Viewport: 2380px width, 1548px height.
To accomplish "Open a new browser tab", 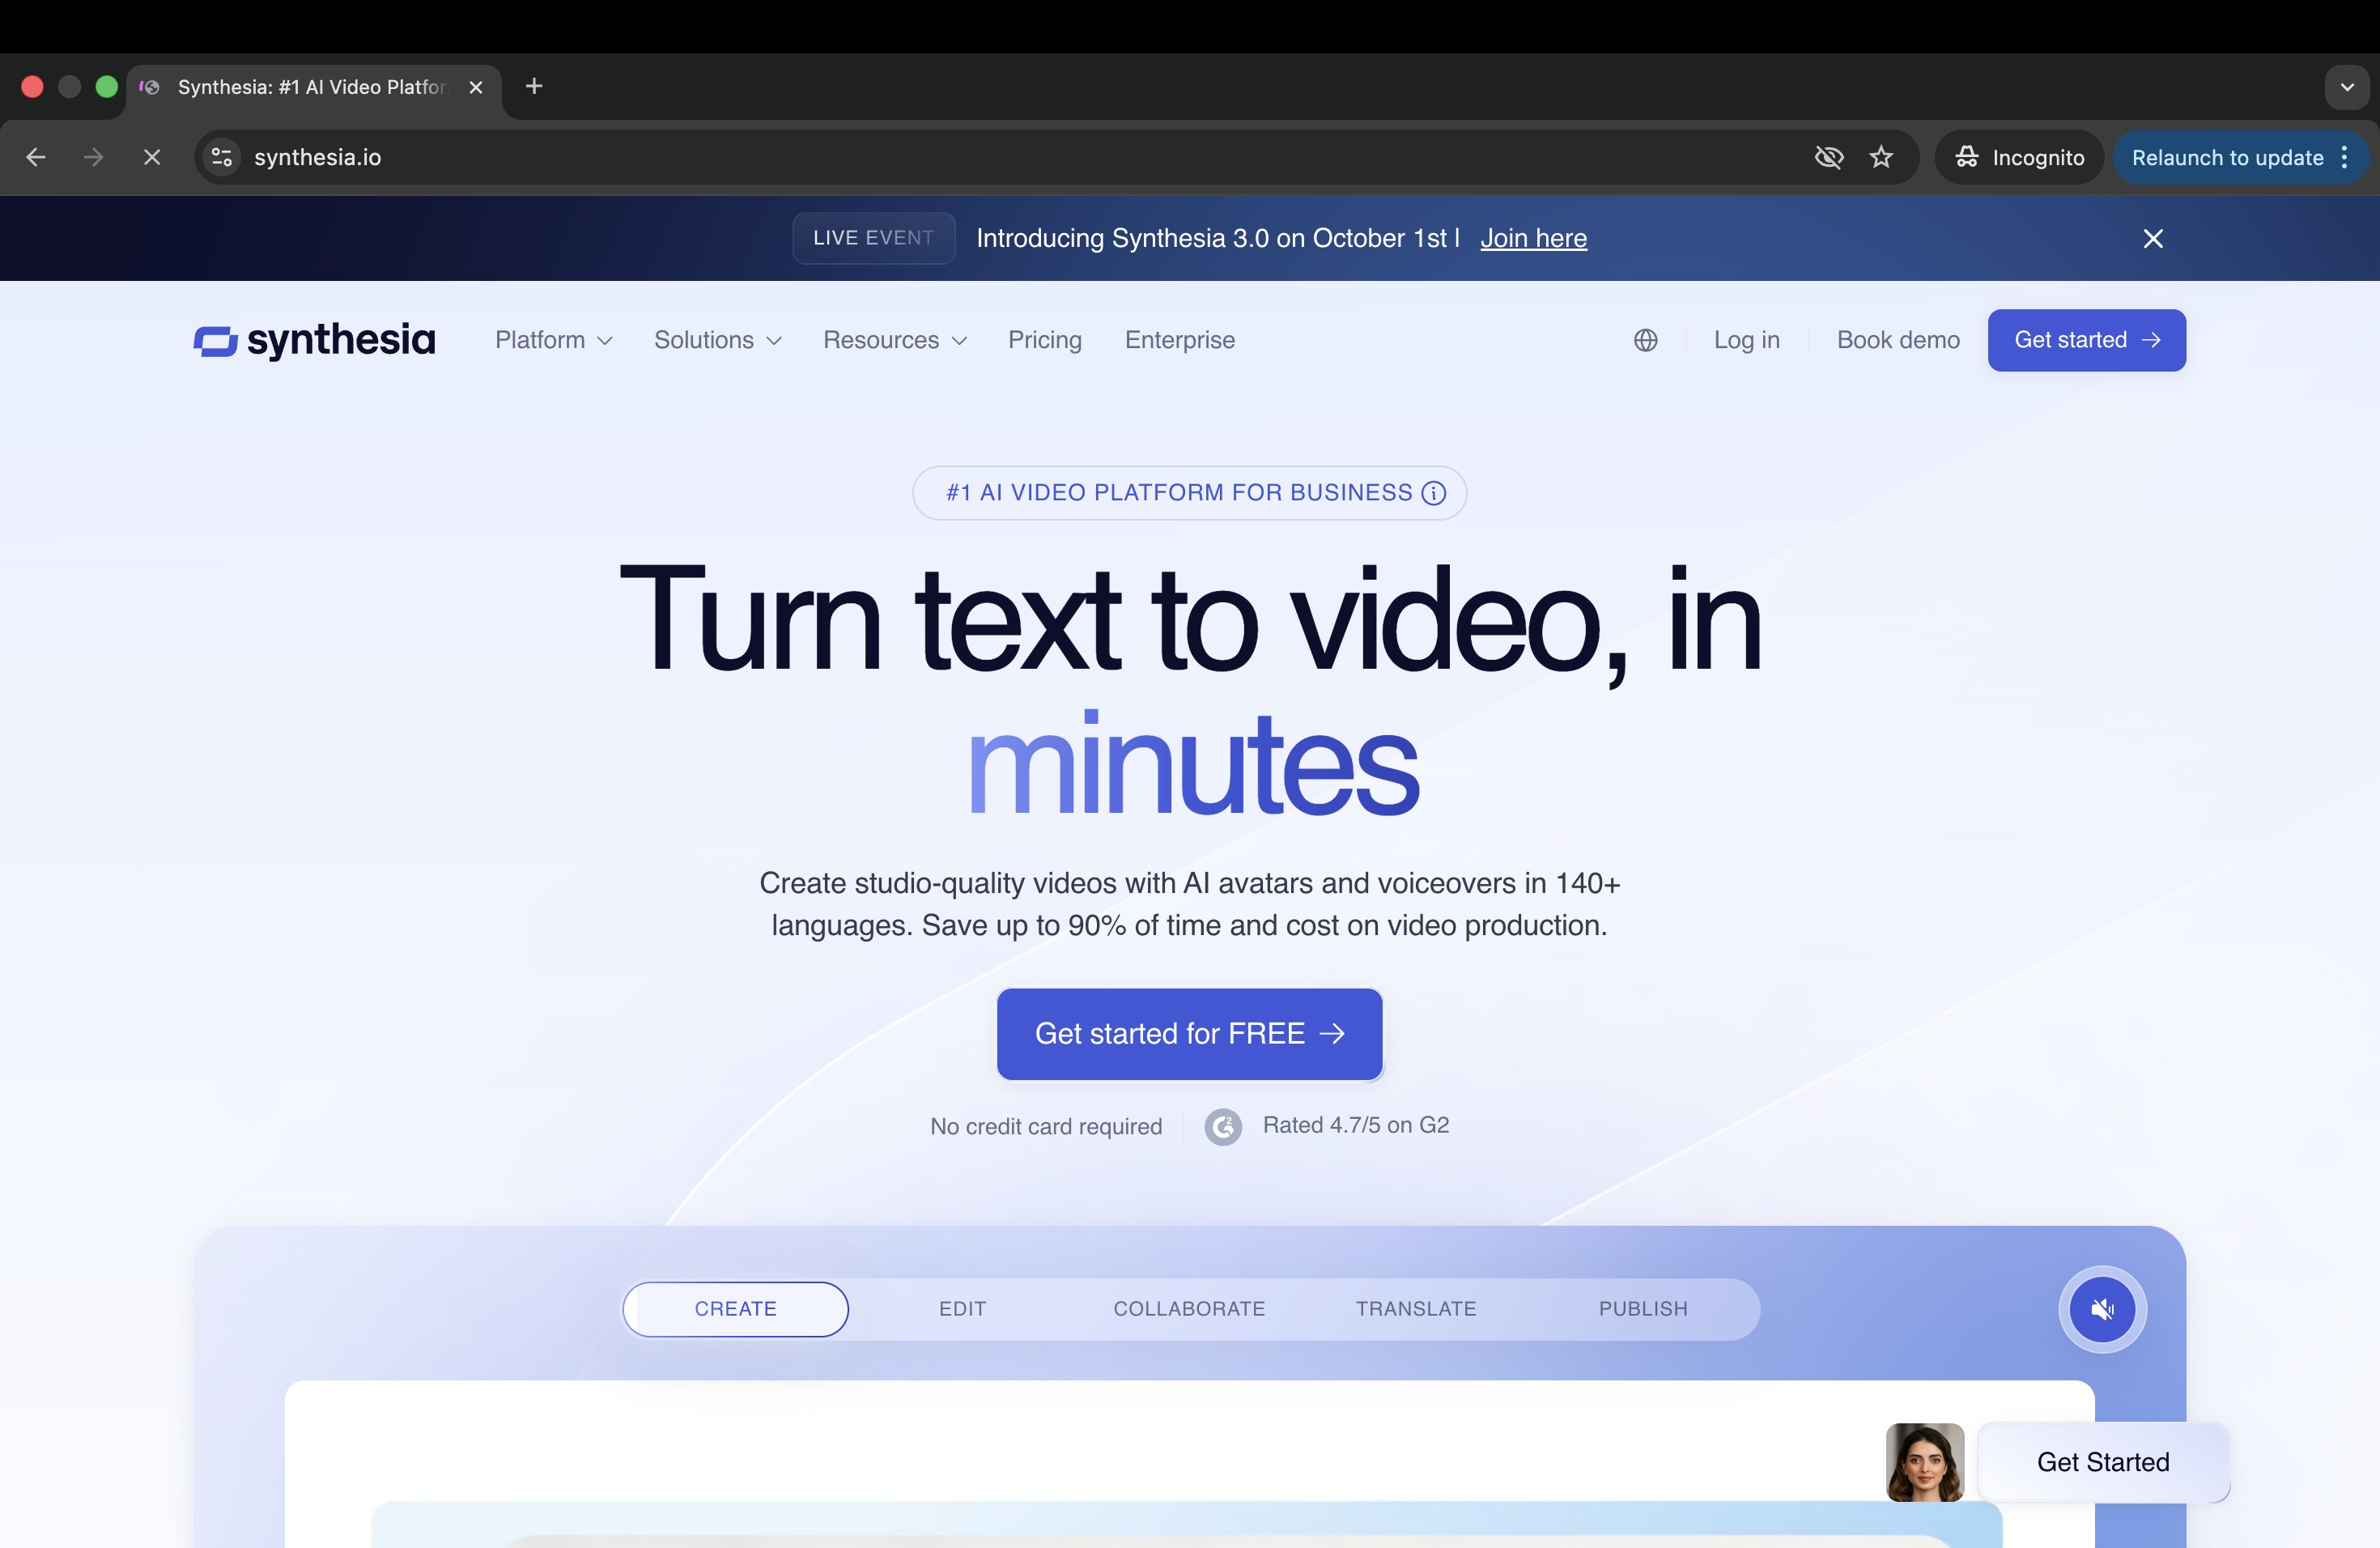I will [534, 86].
